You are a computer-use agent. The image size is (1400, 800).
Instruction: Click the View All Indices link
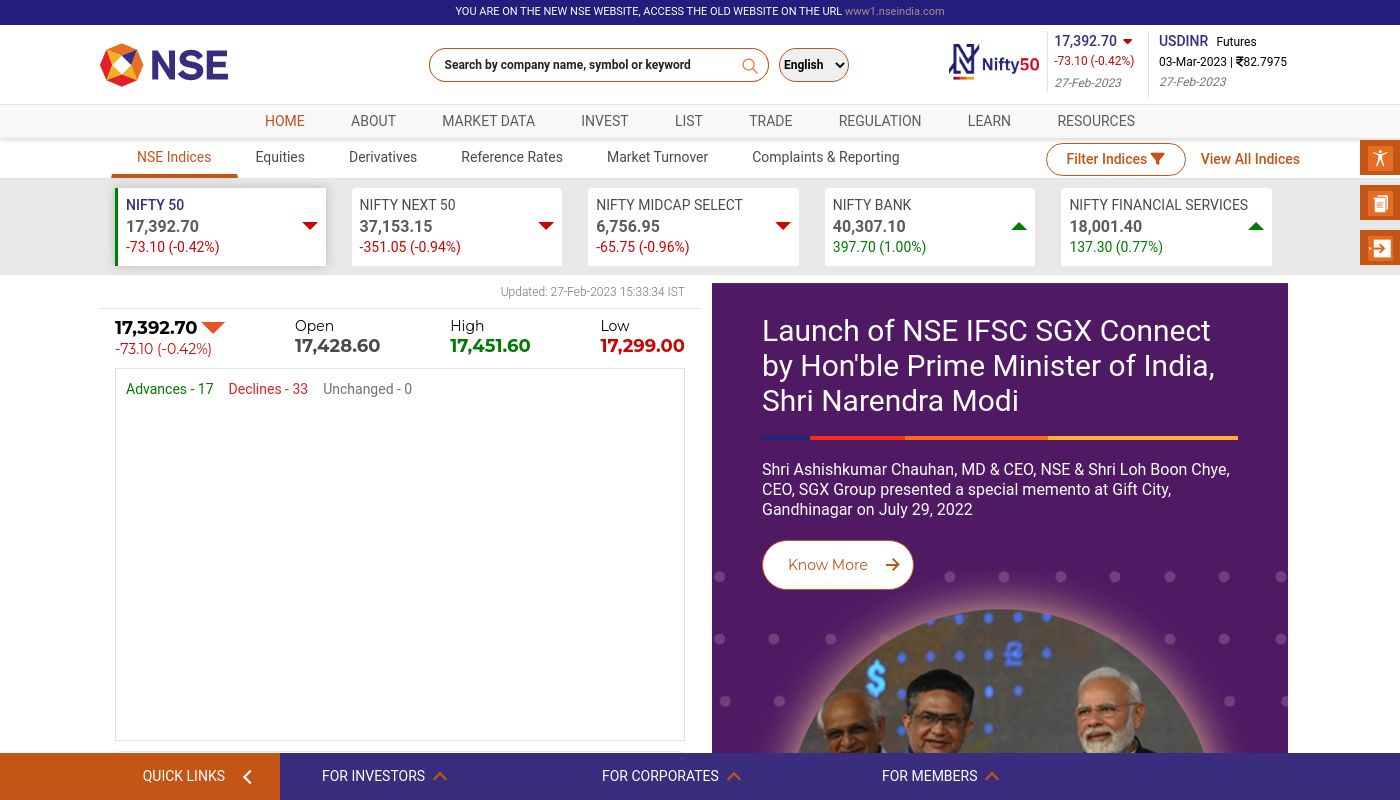point(1250,159)
